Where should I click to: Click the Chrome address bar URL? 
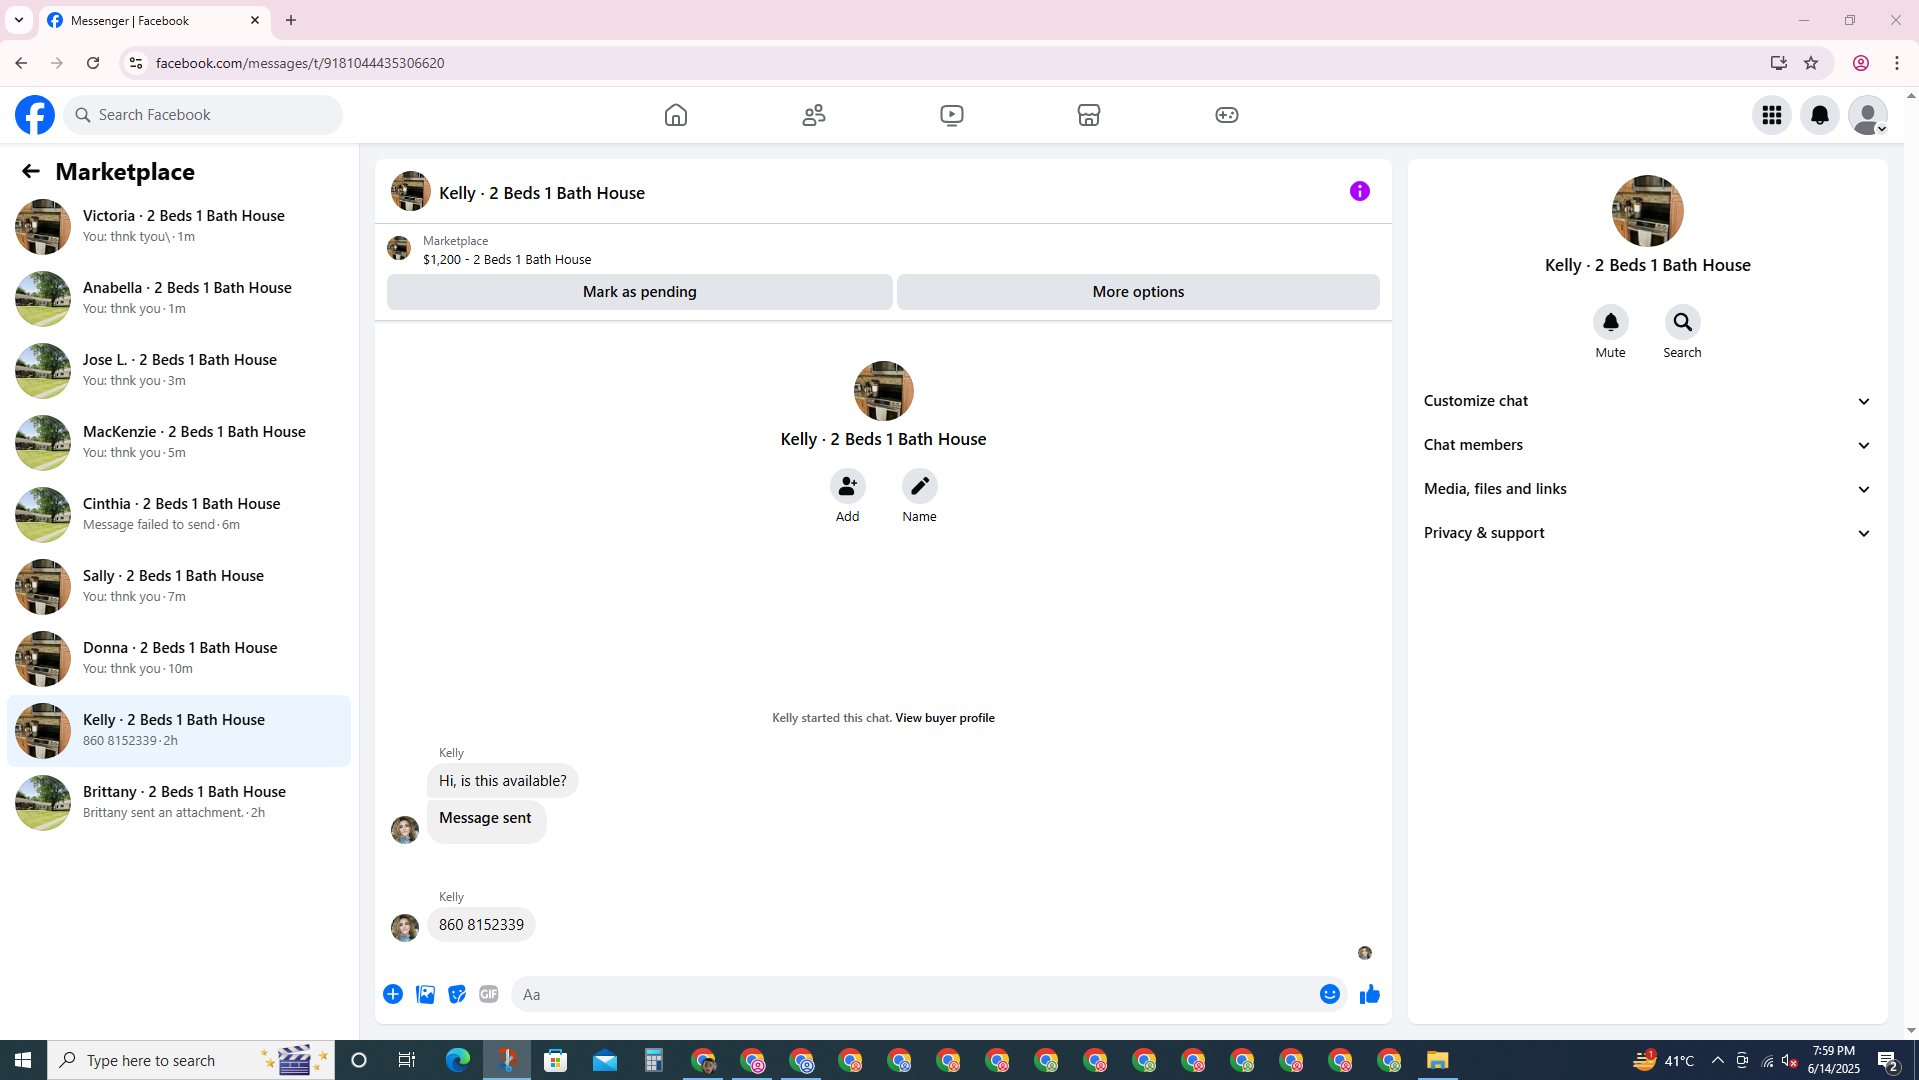pos(300,63)
